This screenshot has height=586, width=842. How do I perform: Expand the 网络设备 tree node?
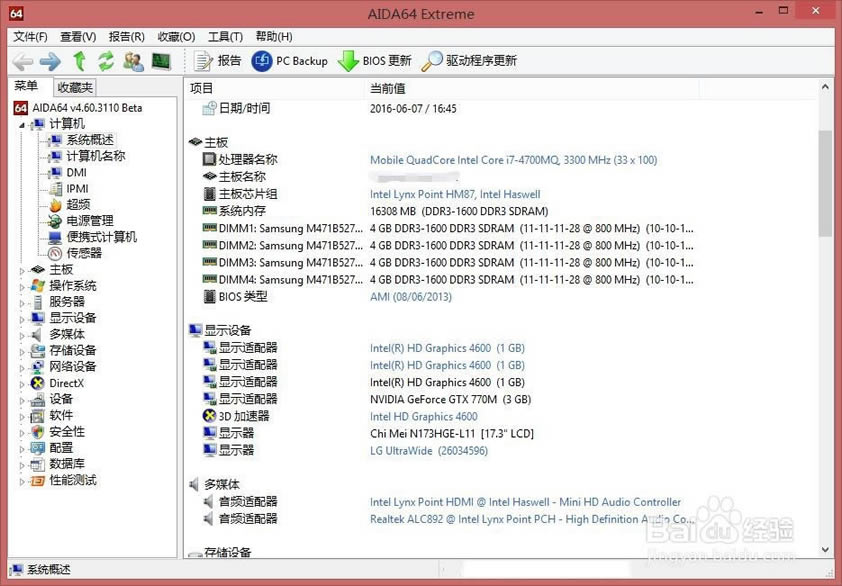point(22,367)
